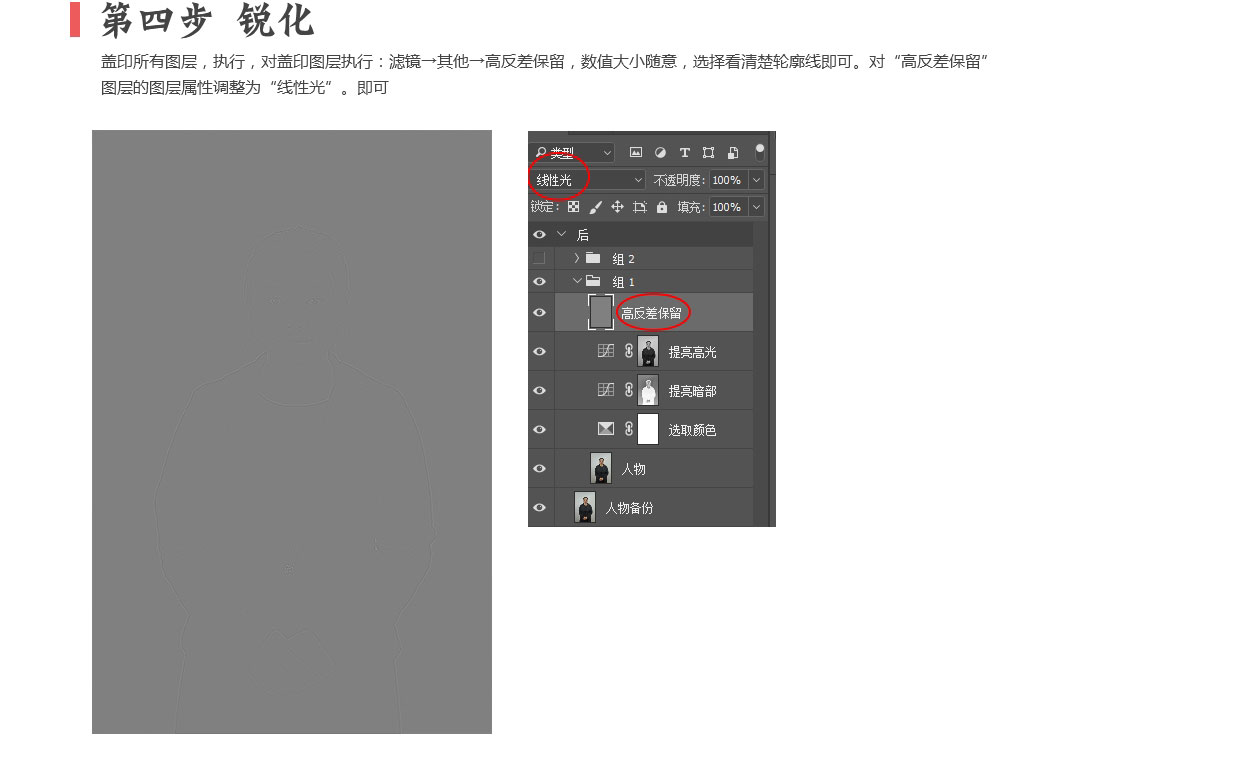
Task: Open the 线性光 blend mode dropdown
Action: 588,180
